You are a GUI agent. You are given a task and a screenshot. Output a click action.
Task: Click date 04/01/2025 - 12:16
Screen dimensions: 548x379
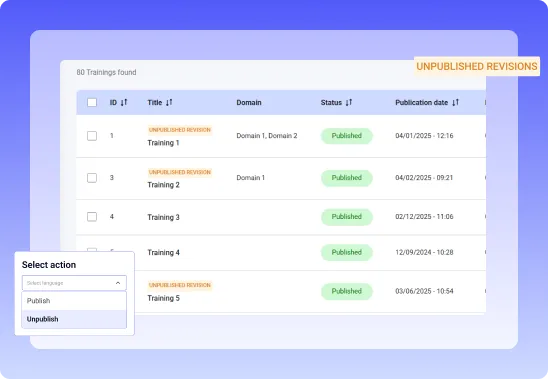[424, 136]
